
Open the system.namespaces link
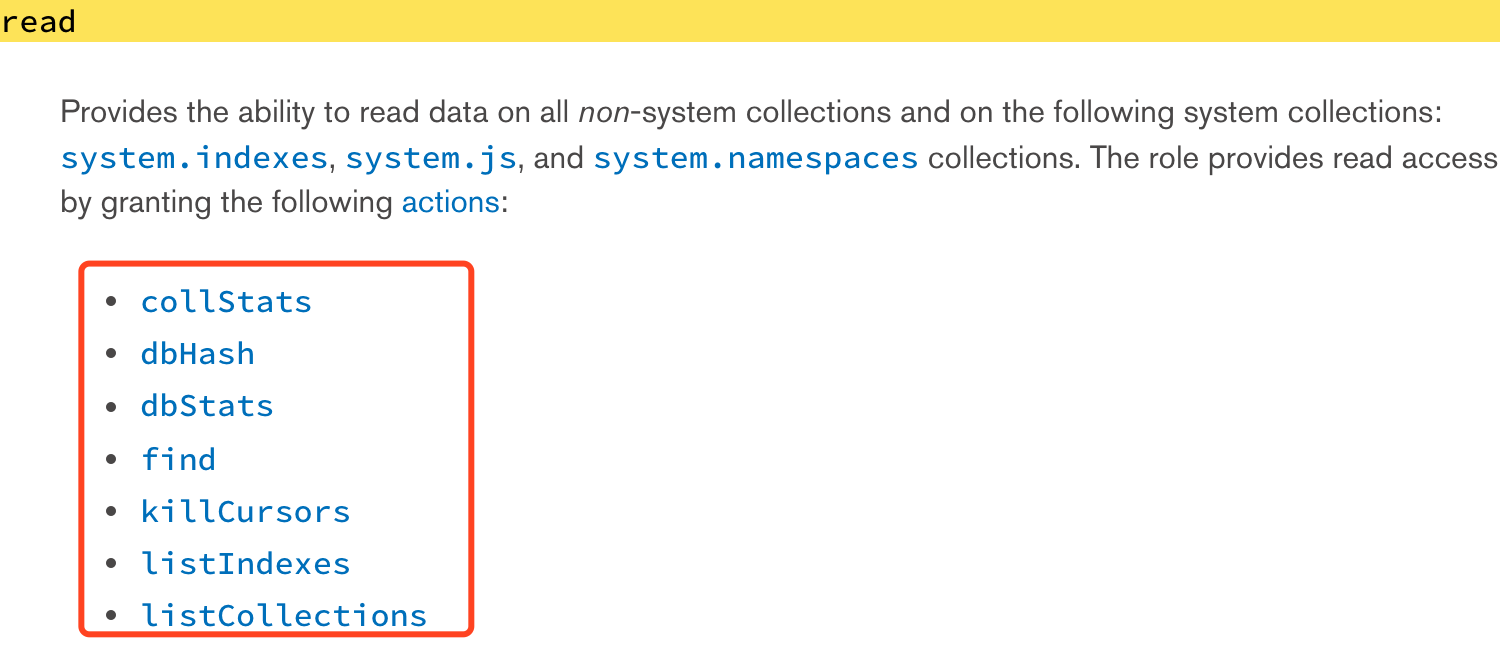tap(755, 158)
